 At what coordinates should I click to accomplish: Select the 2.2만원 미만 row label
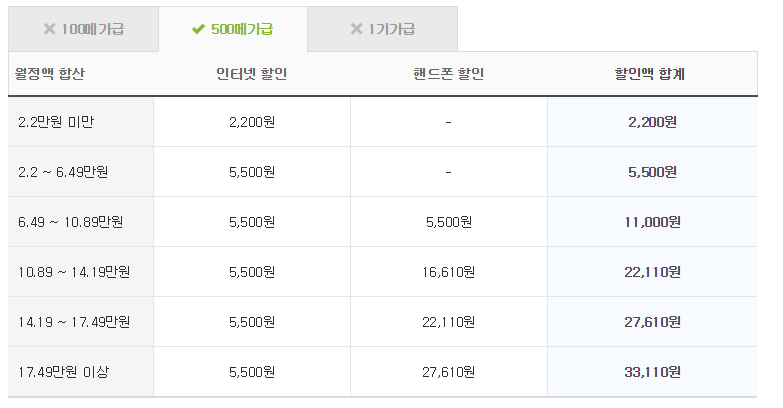56,122
